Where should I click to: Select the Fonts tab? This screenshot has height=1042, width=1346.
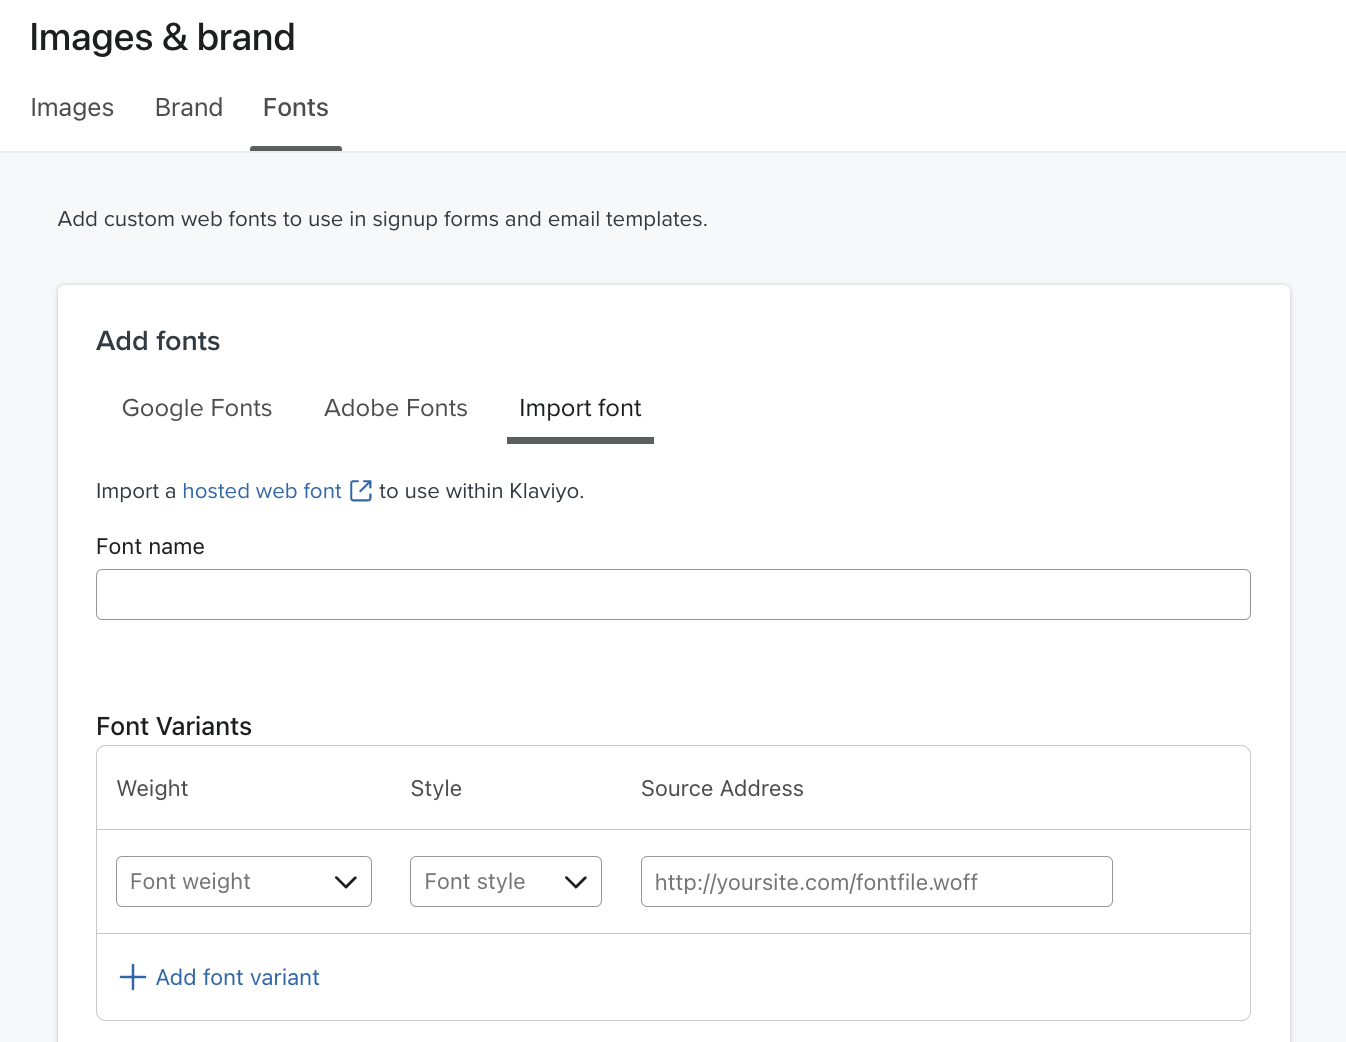(x=295, y=107)
